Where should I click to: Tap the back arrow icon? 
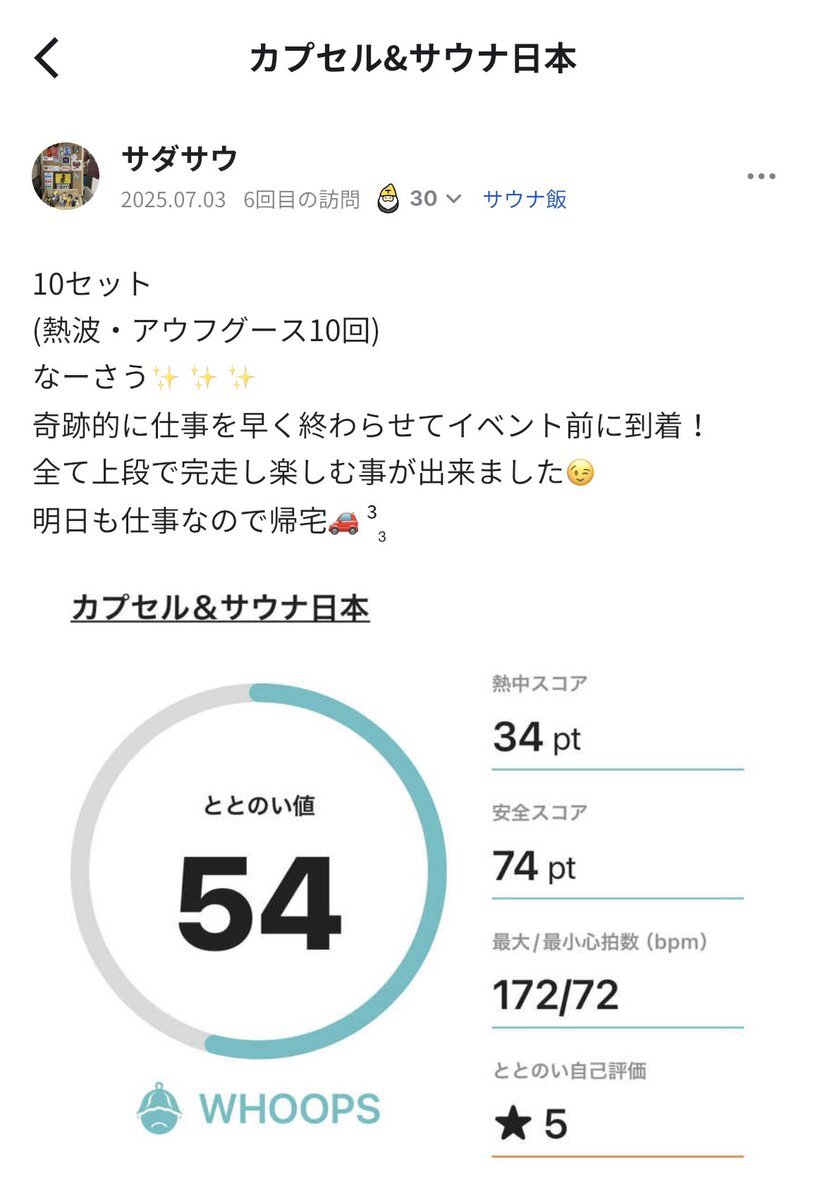tap(47, 58)
